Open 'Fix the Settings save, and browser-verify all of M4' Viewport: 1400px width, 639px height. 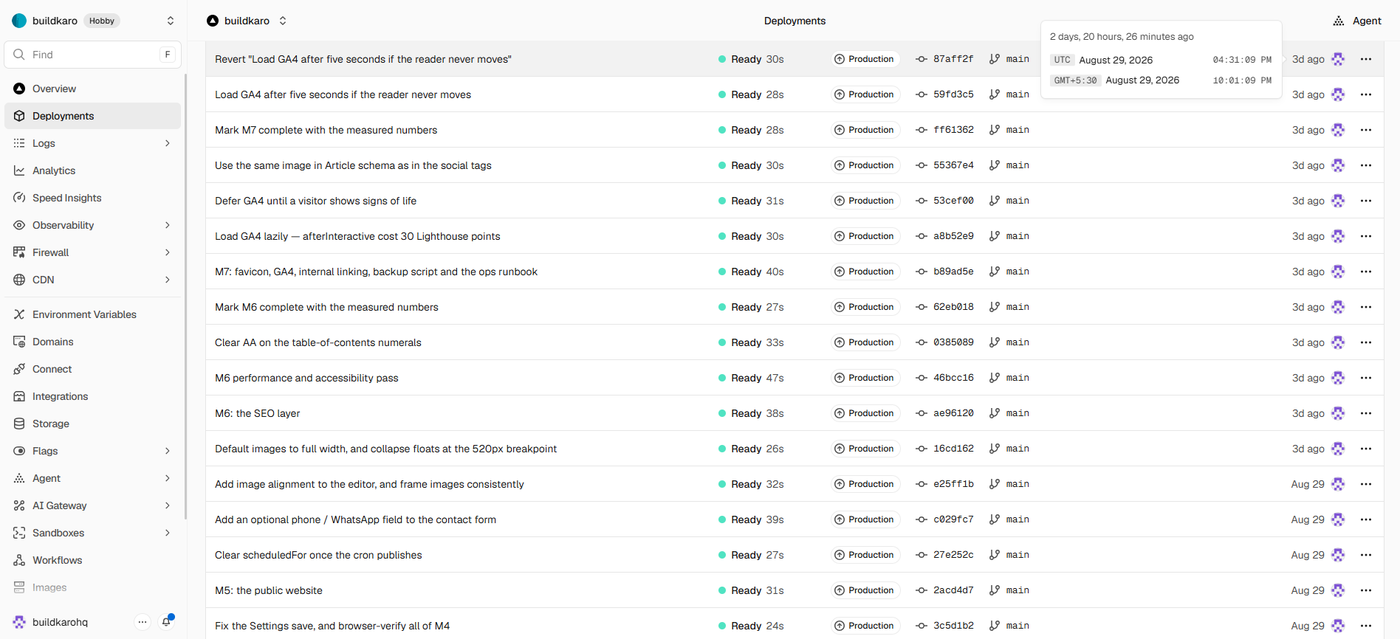[x=332, y=626]
